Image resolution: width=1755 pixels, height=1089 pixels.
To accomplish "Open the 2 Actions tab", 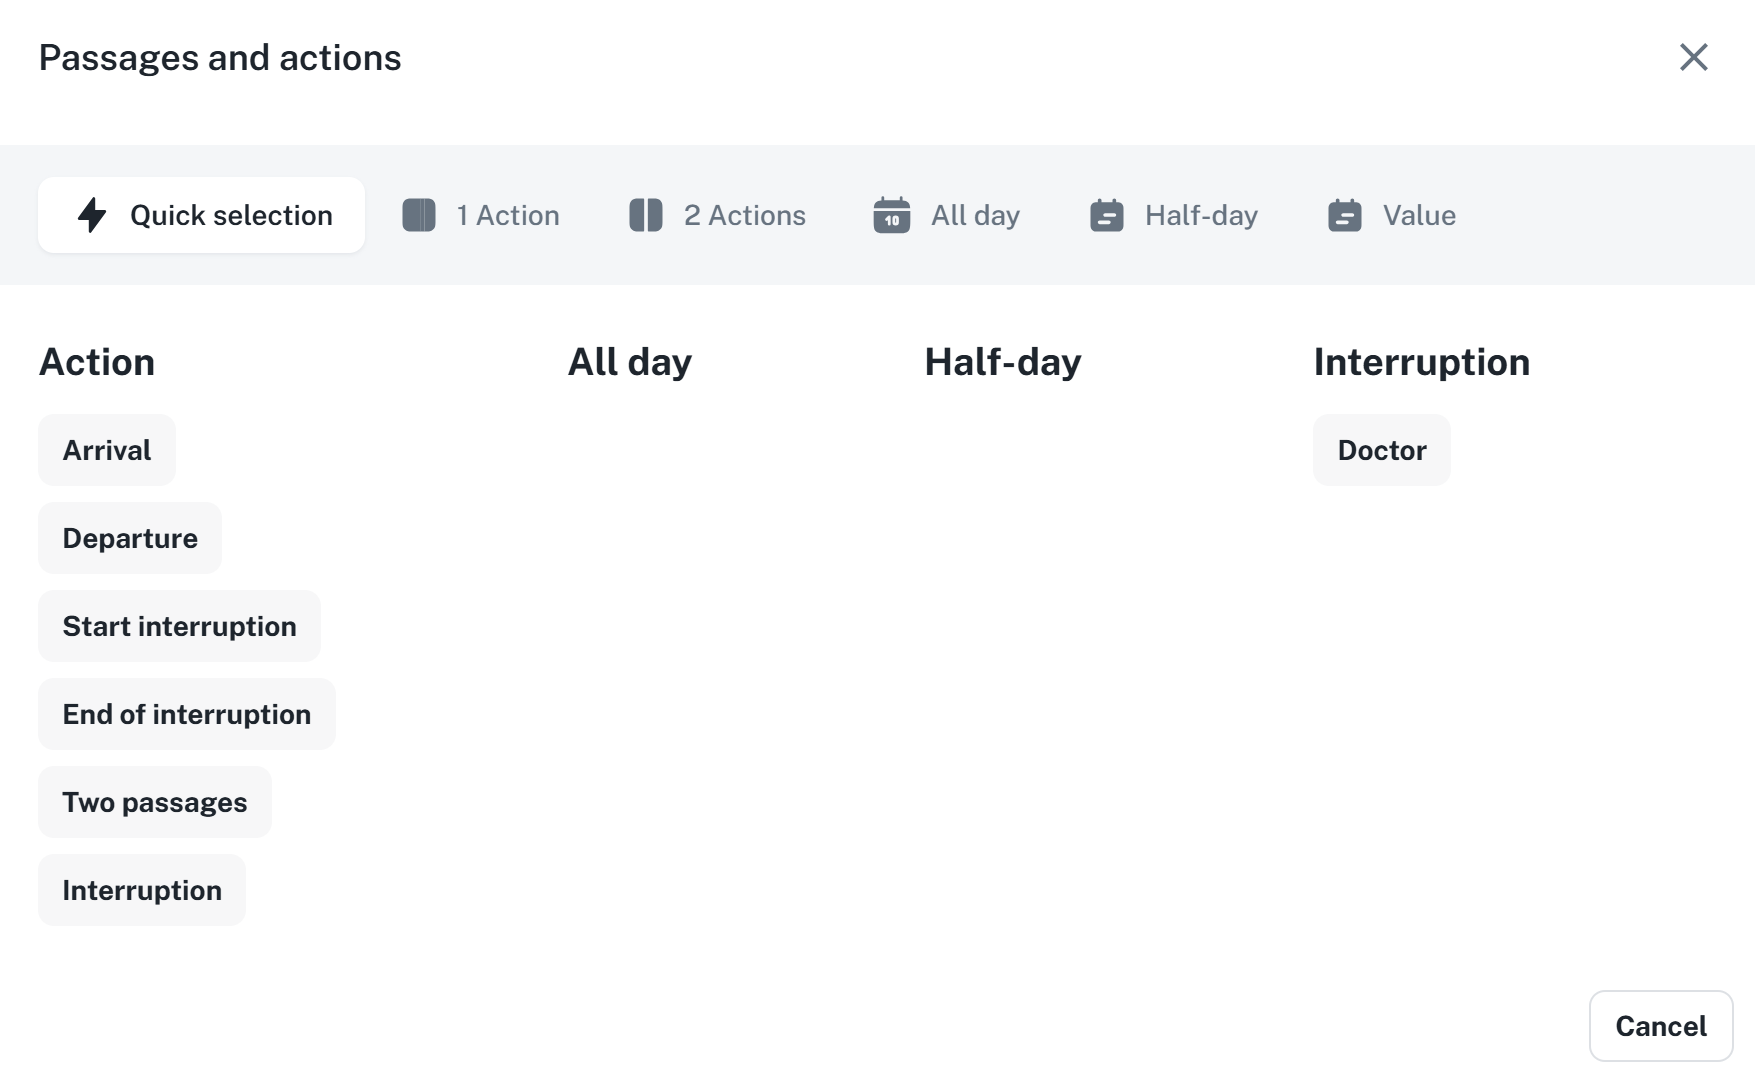I will point(744,215).
